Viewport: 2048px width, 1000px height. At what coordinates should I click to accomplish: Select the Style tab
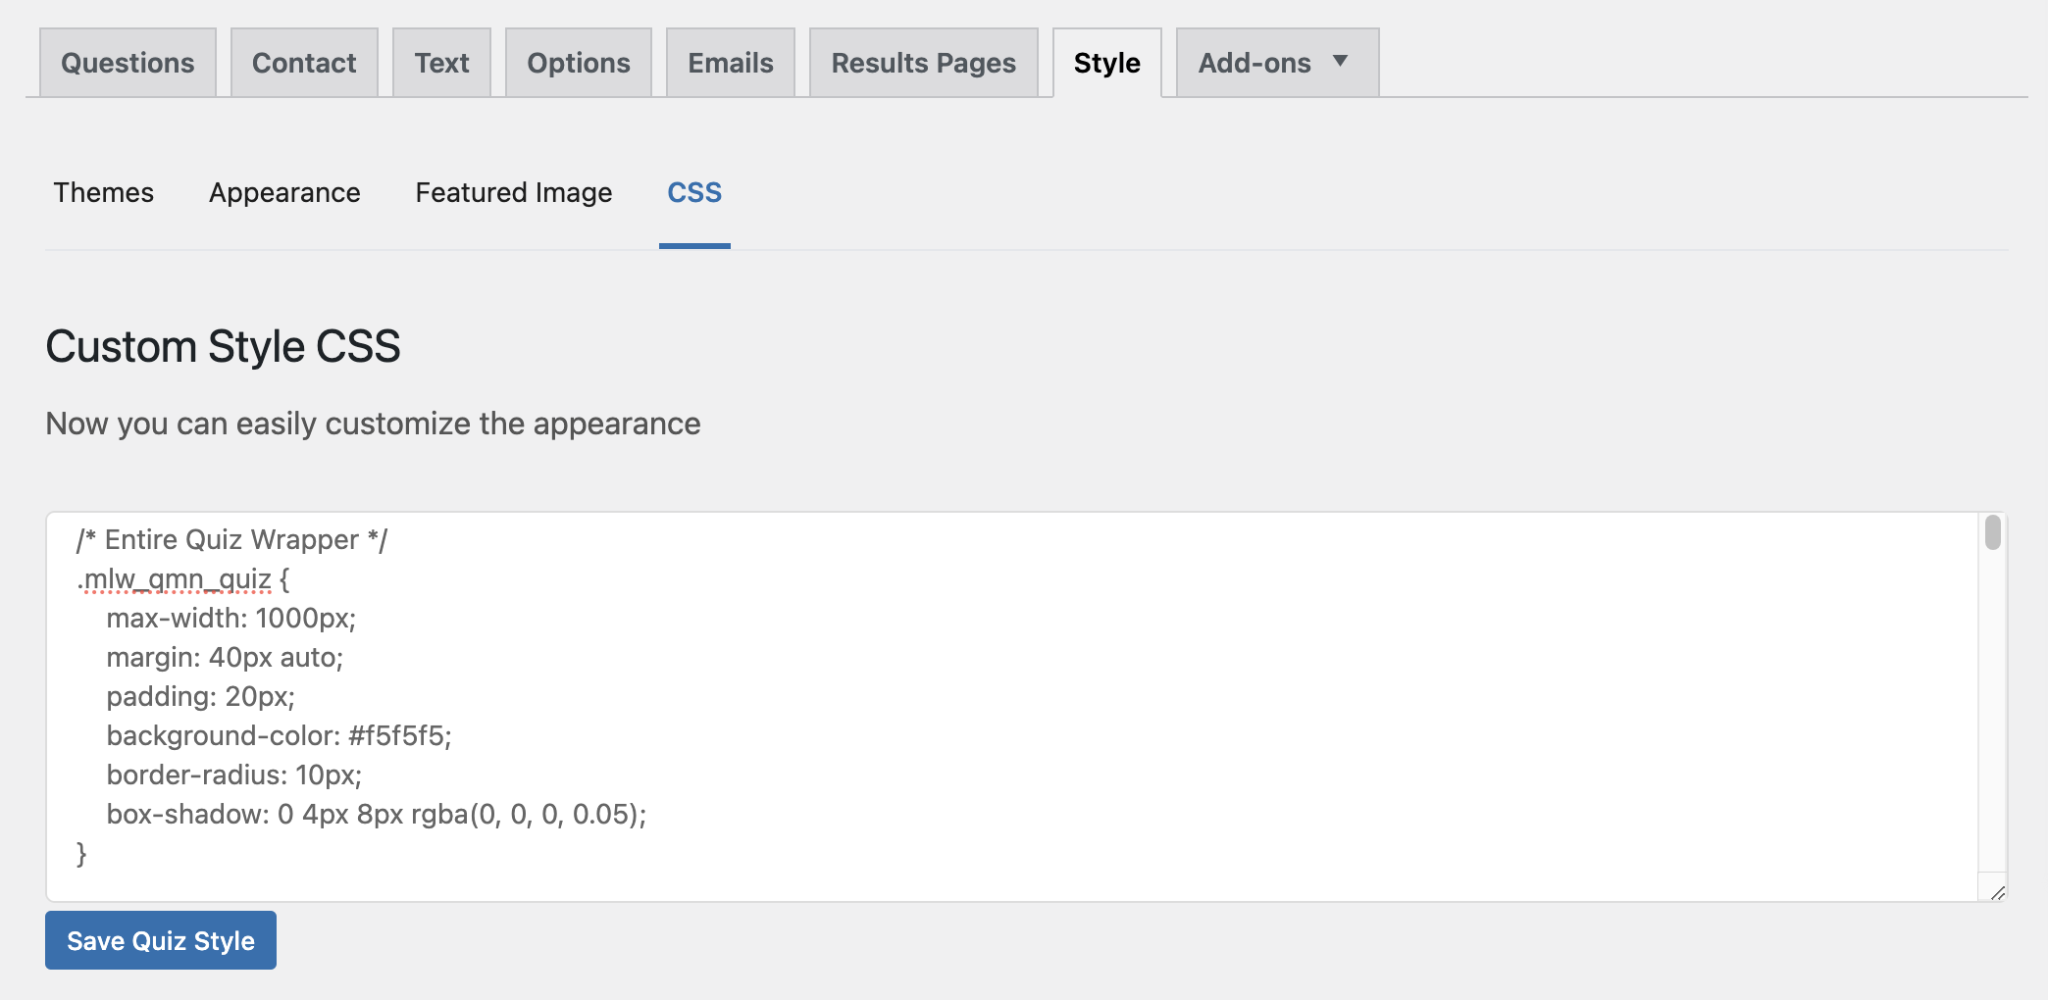pyautogui.click(x=1106, y=62)
